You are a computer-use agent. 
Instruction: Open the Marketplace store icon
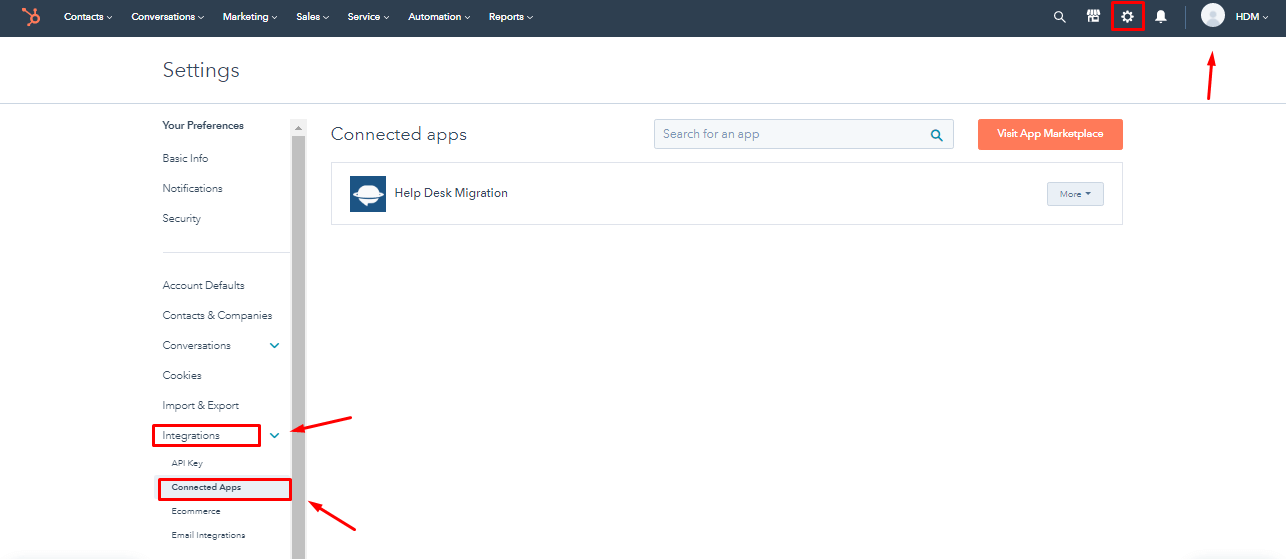click(x=1093, y=17)
